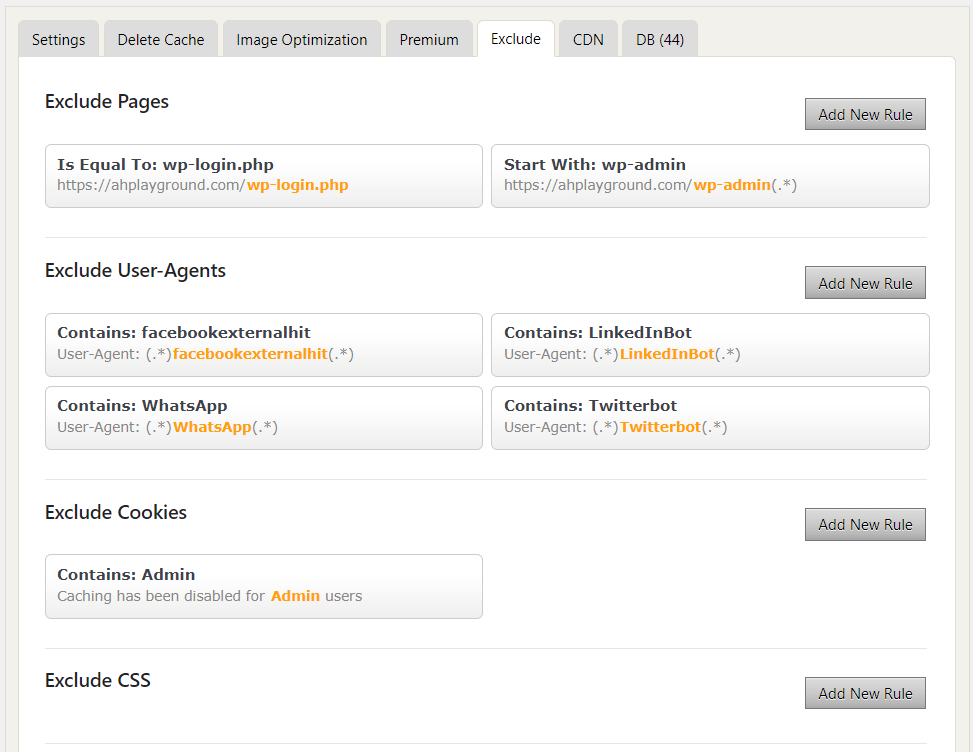Image resolution: width=973 pixels, height=752 pixels.
Task: Open the Premium tab
Action: coord(429,40)
